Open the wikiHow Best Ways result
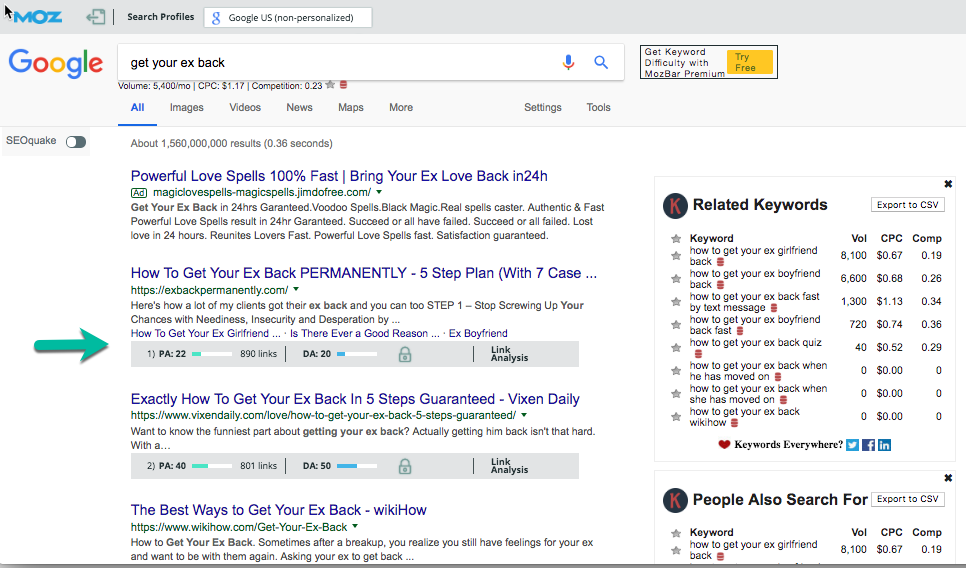The width and height of the screenshot is (966, 568). [278, 510]
